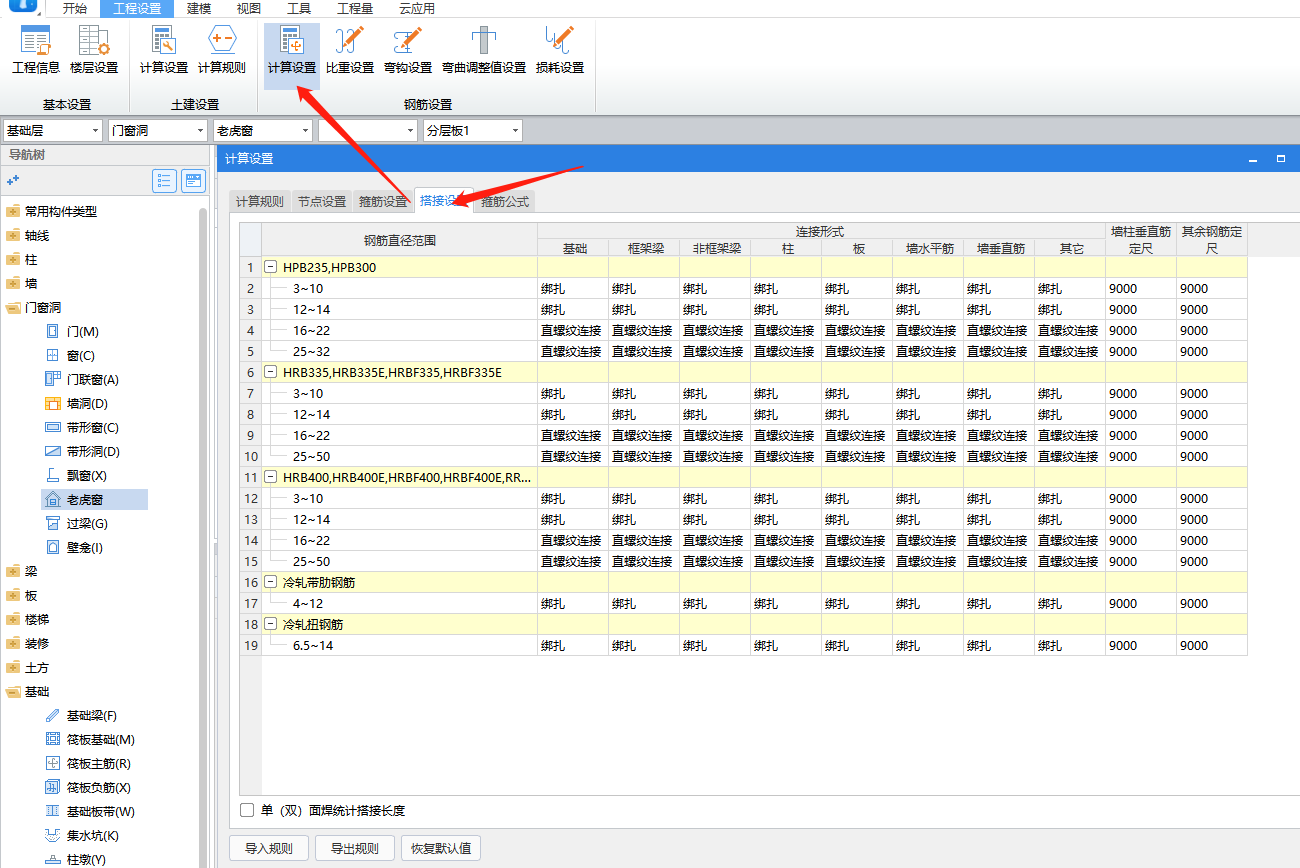Screen dimensions: 1300x868
Task: Open 楼层设置 floor settings icon
Action: [x=94, y=50]
